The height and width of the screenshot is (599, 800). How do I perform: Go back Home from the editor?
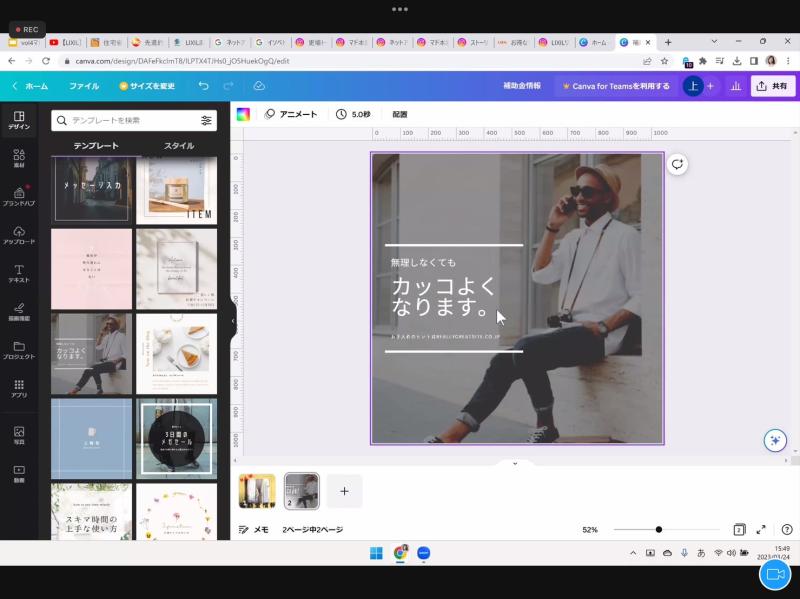(x=31, y=86)
